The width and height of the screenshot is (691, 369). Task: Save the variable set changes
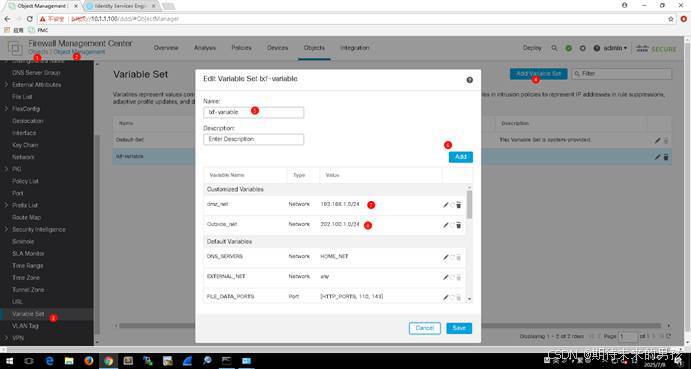pyautogui.click(x=459, y=328)
